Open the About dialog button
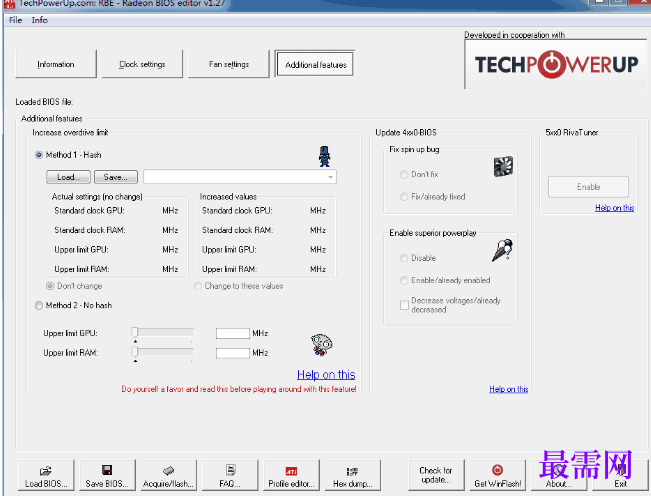 (x=558, y=475)
